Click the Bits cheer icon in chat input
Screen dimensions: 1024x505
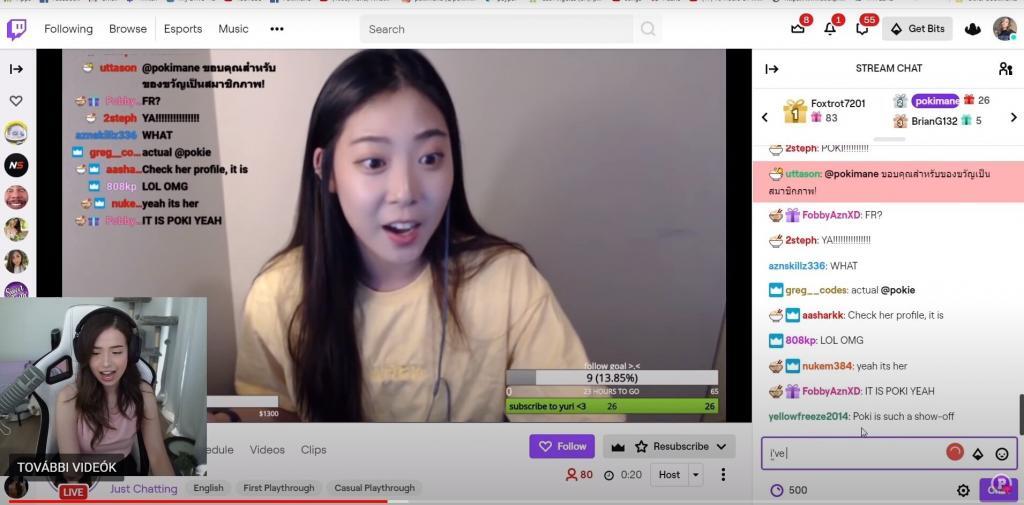978,454
